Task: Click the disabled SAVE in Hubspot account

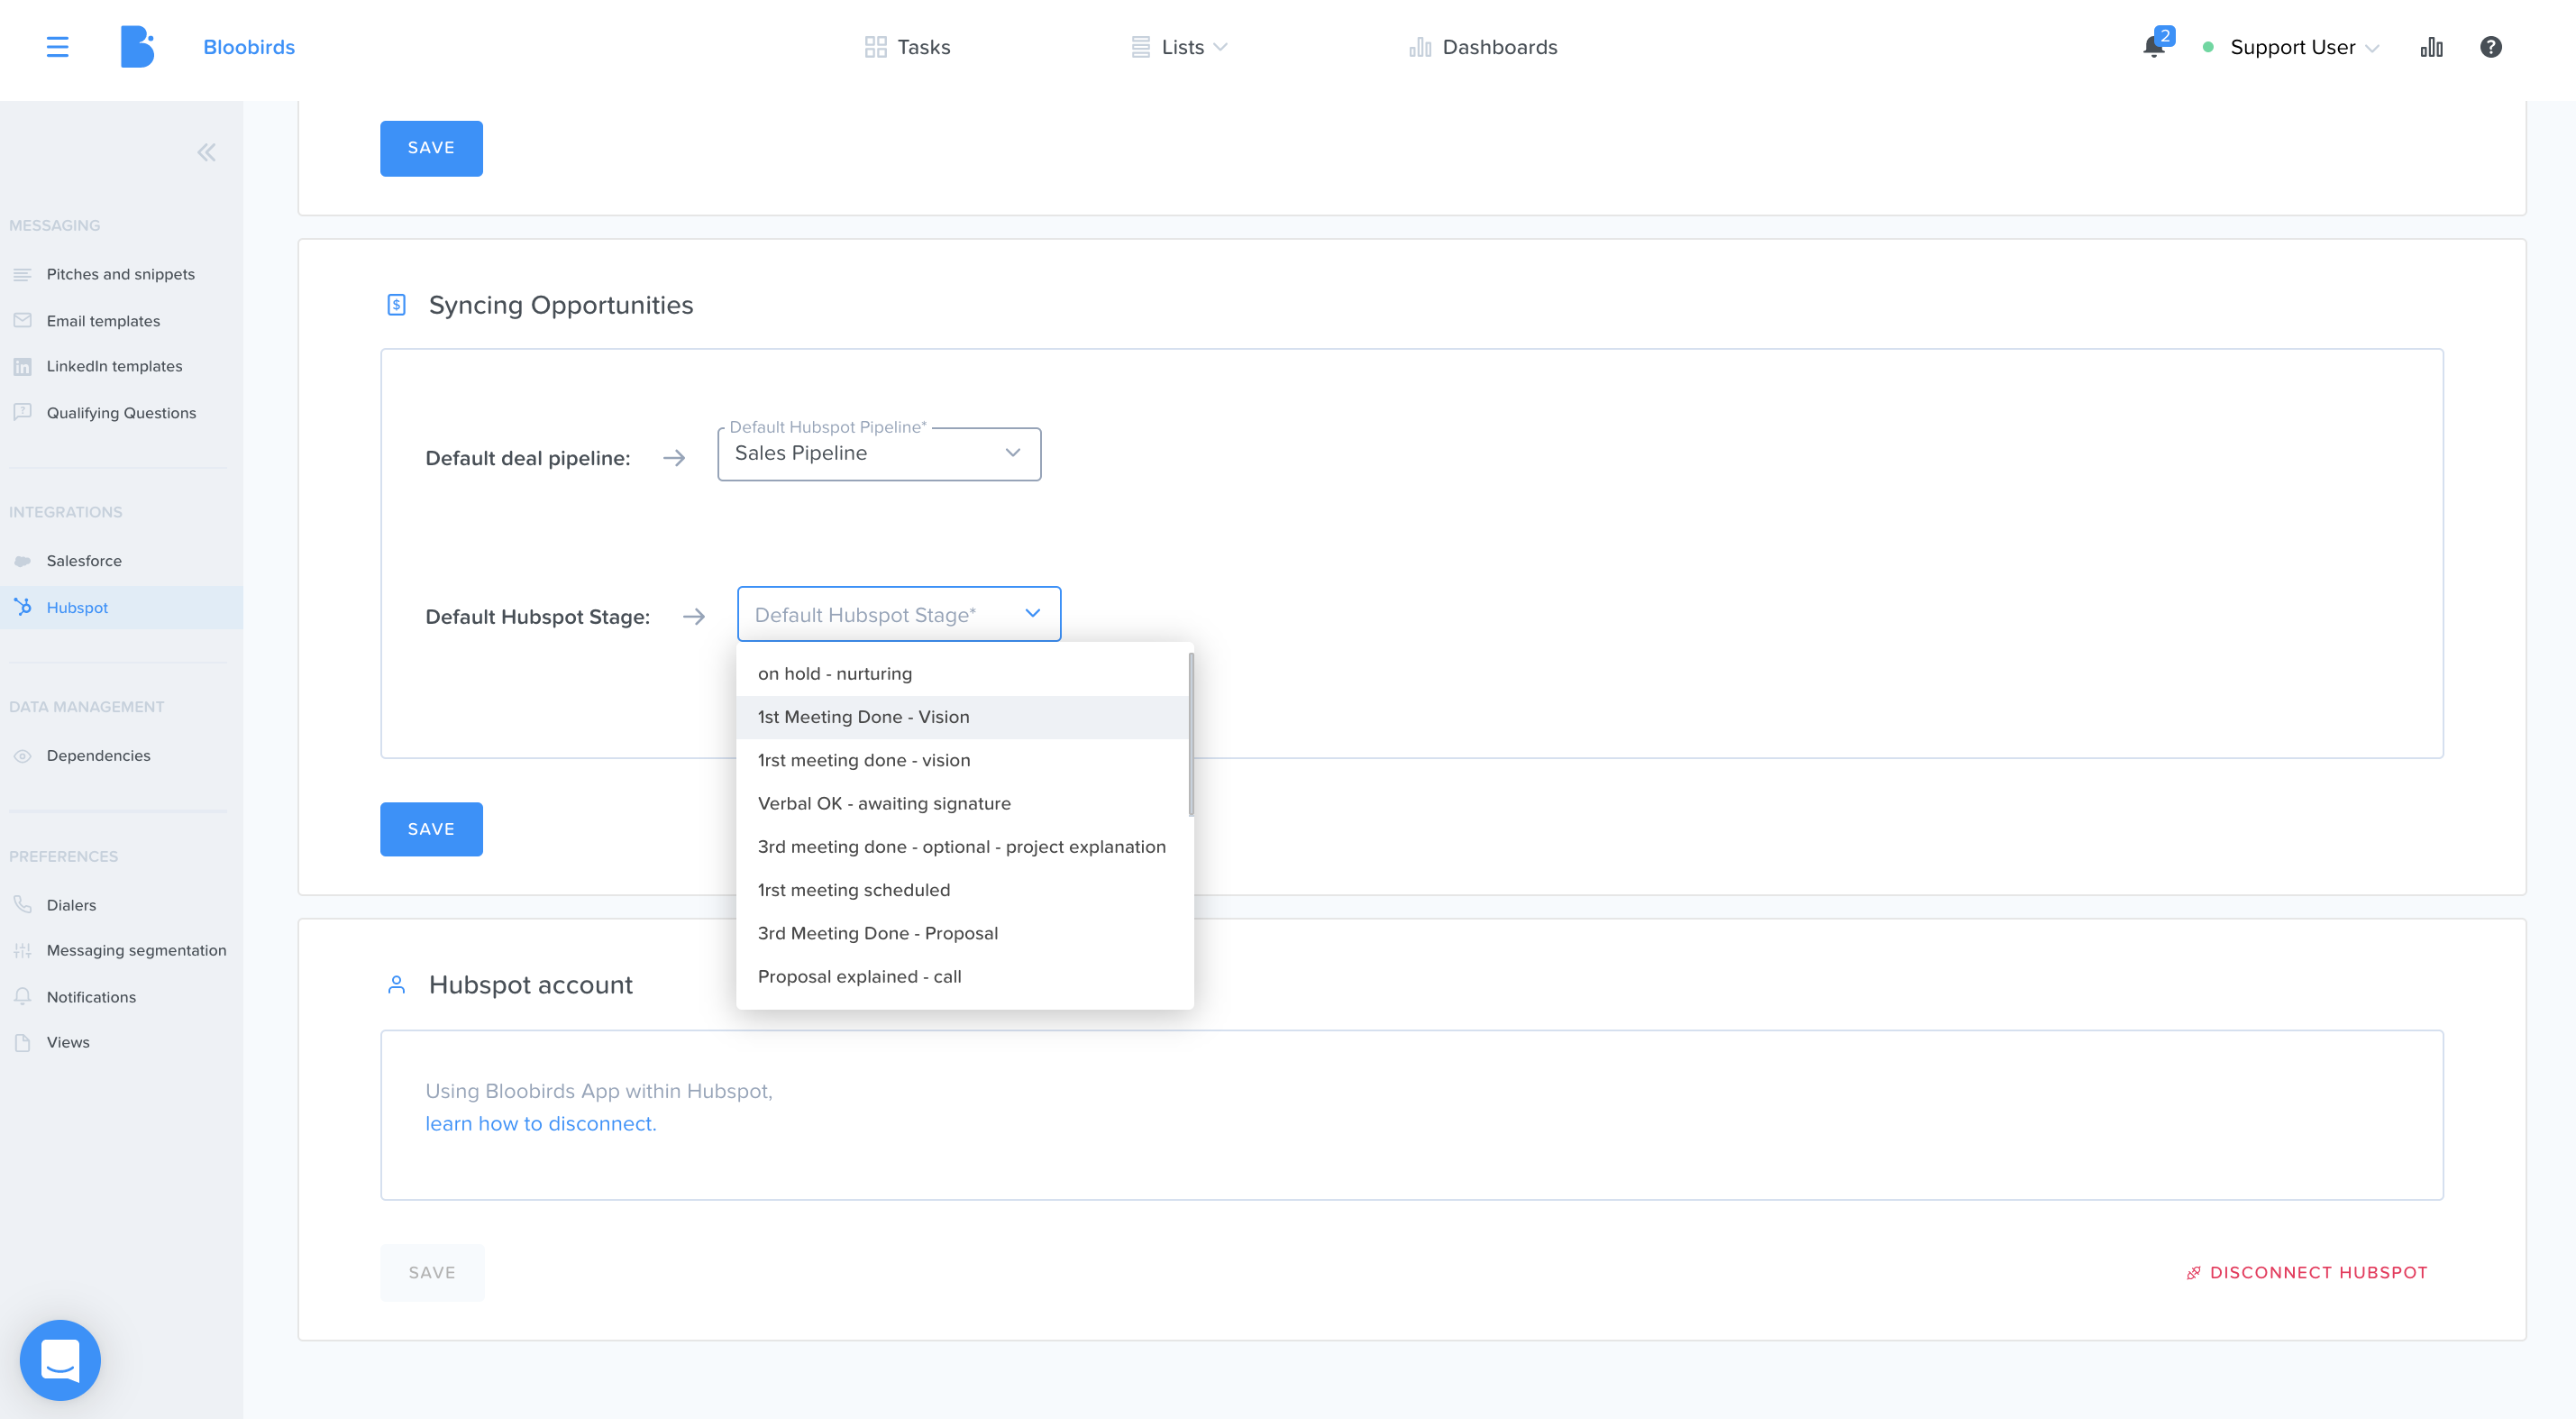Action: click(x=432, y=1273)
